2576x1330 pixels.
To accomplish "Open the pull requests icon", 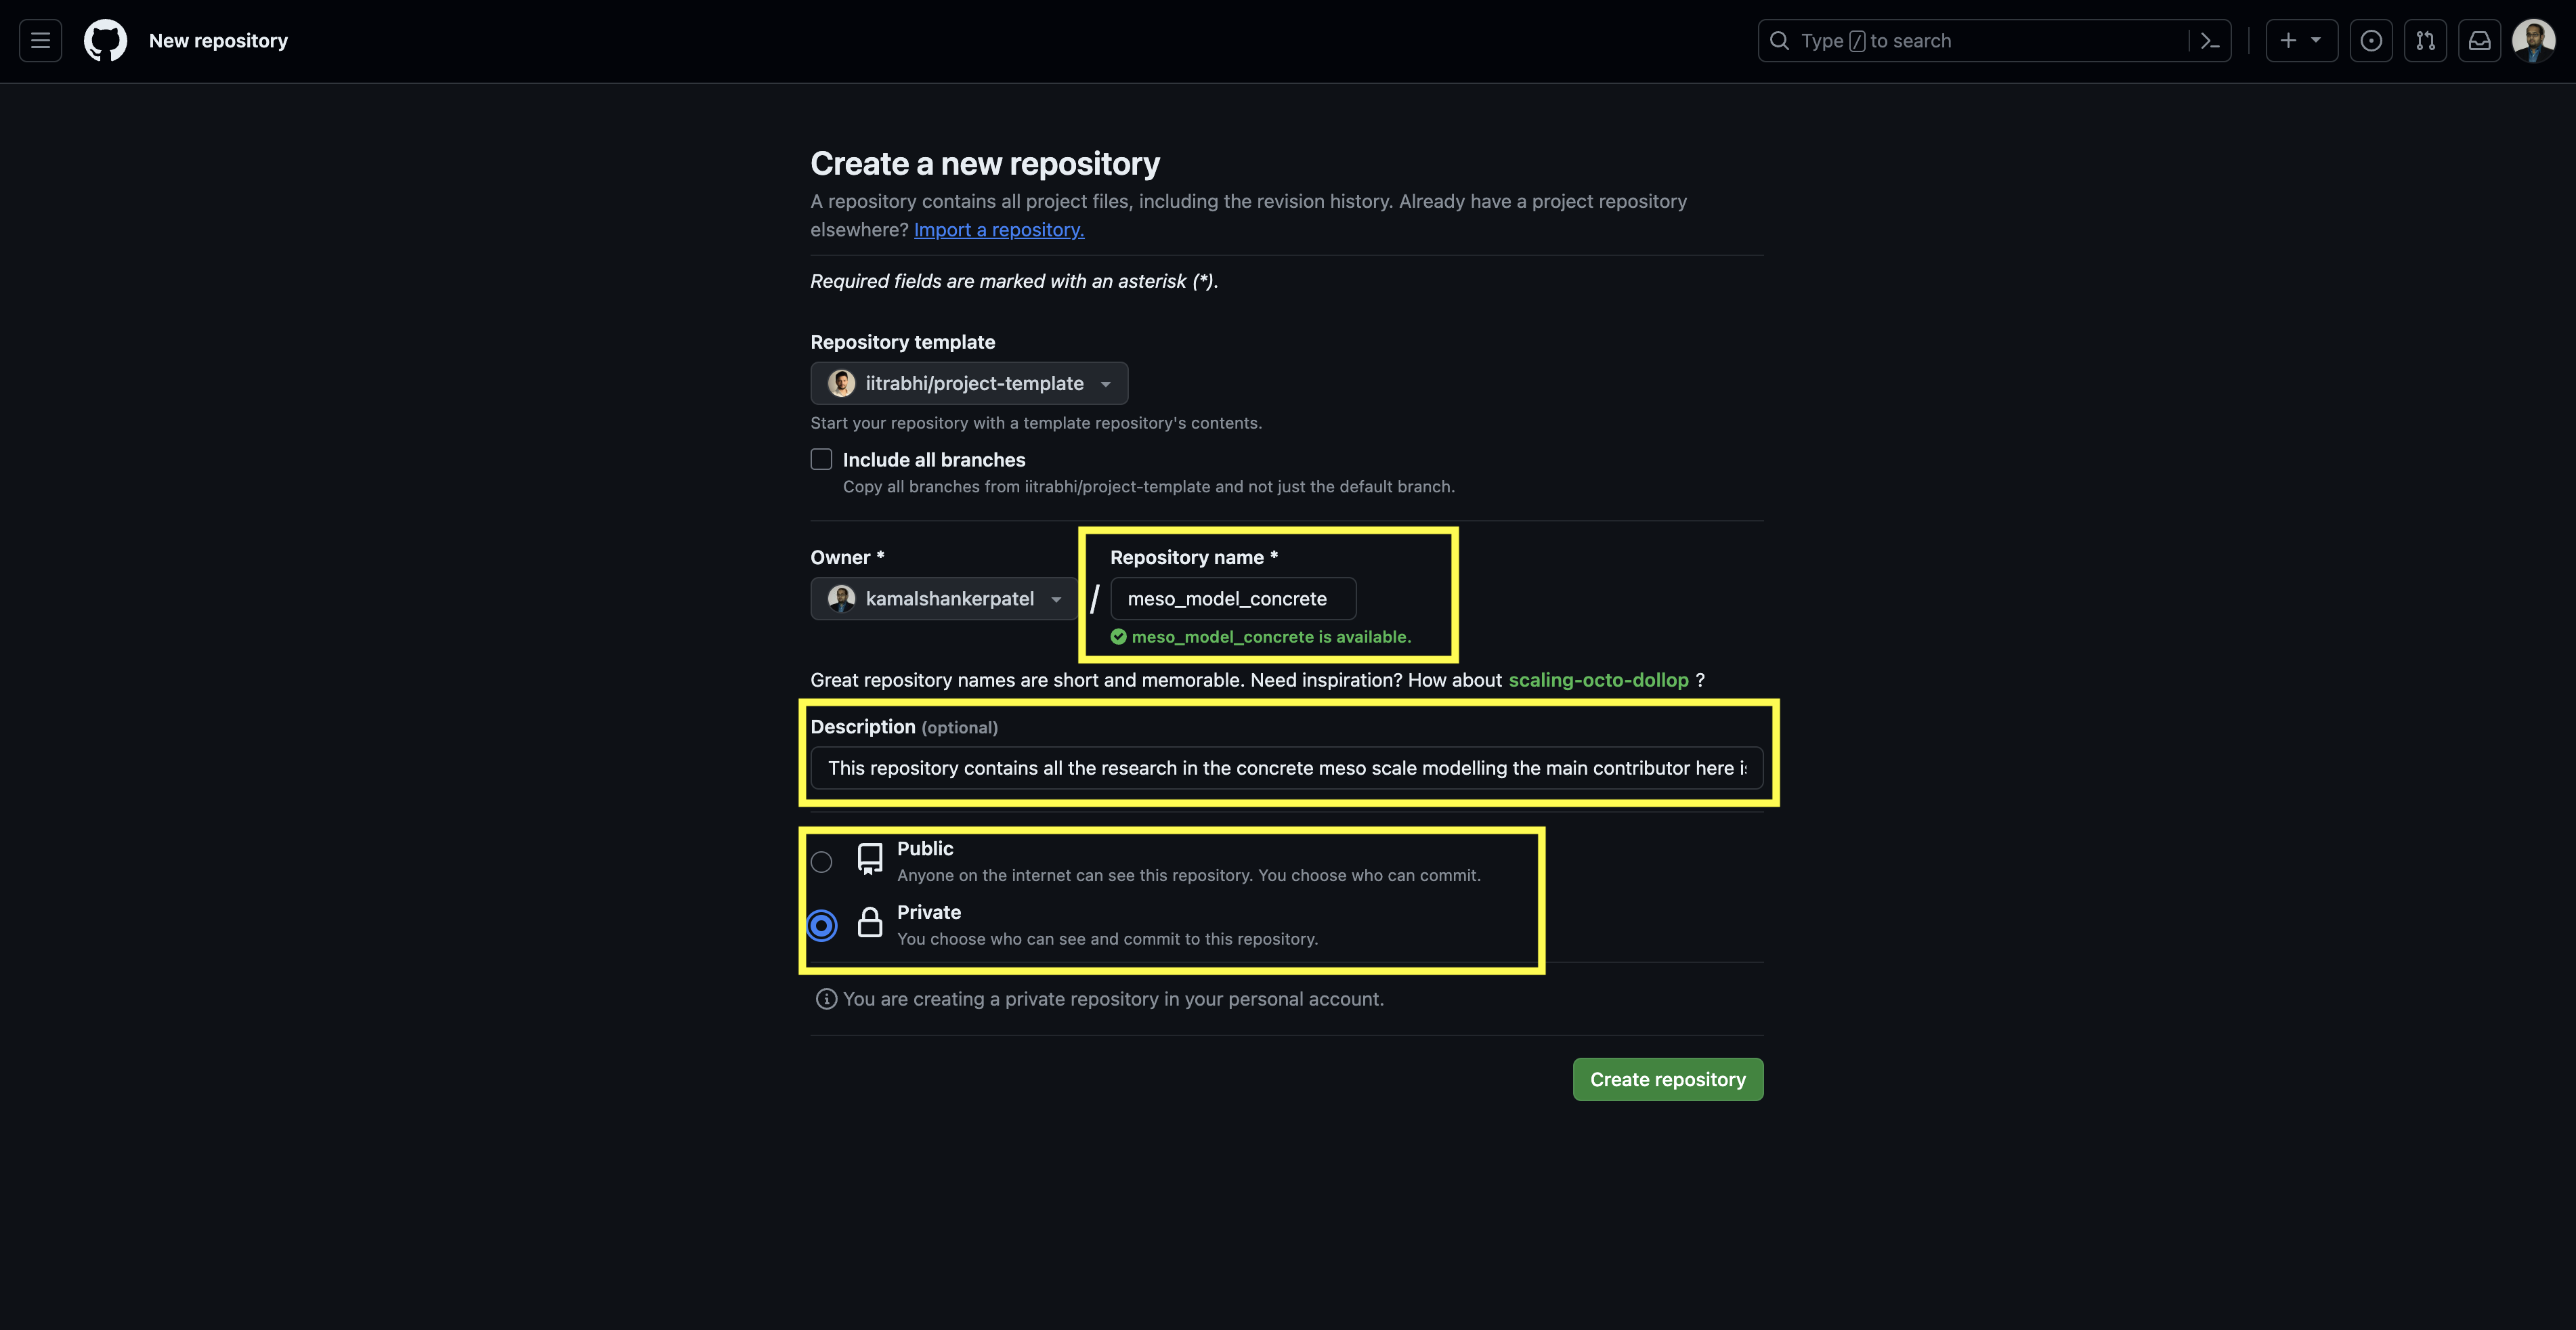I will (x=2425, y=41).
